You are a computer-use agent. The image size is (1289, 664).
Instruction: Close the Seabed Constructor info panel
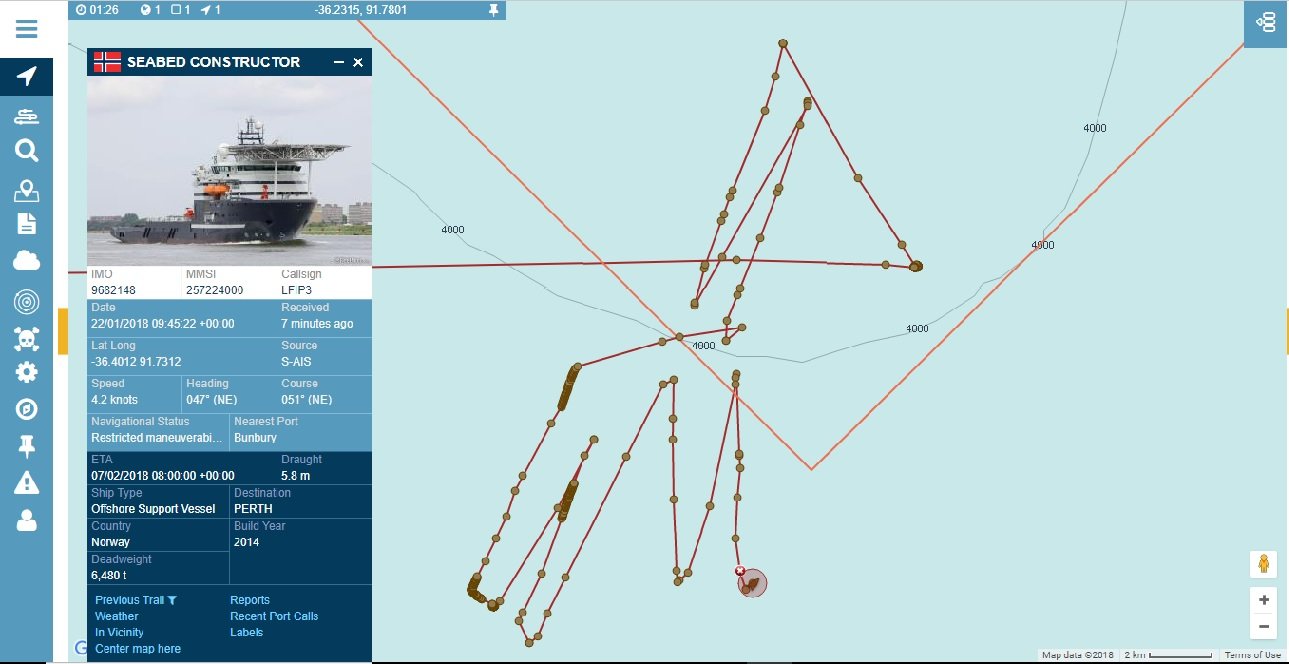(x=358, y=62)
